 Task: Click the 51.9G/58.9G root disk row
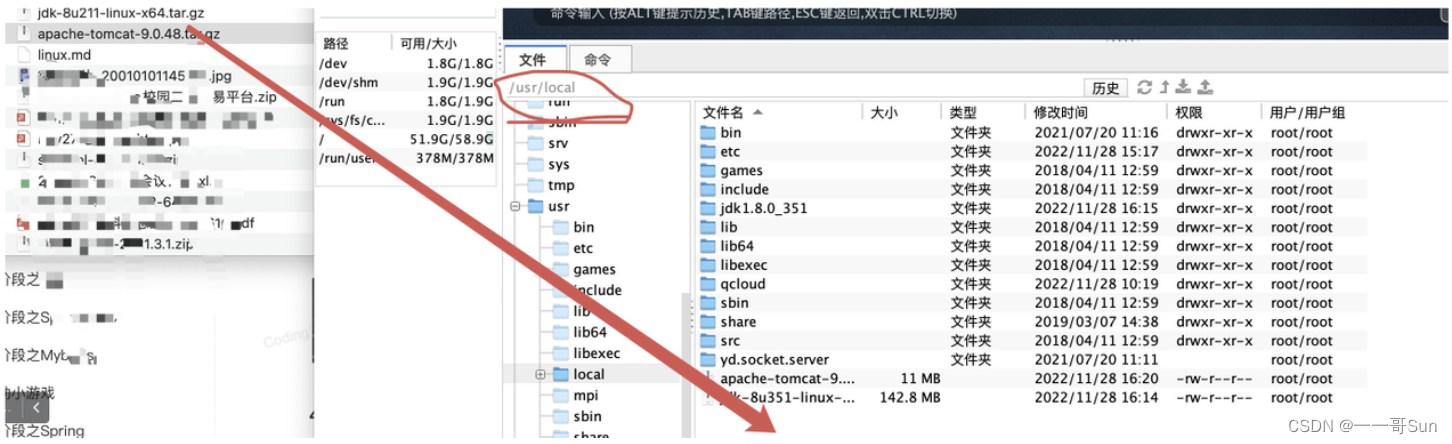[406, 139]
